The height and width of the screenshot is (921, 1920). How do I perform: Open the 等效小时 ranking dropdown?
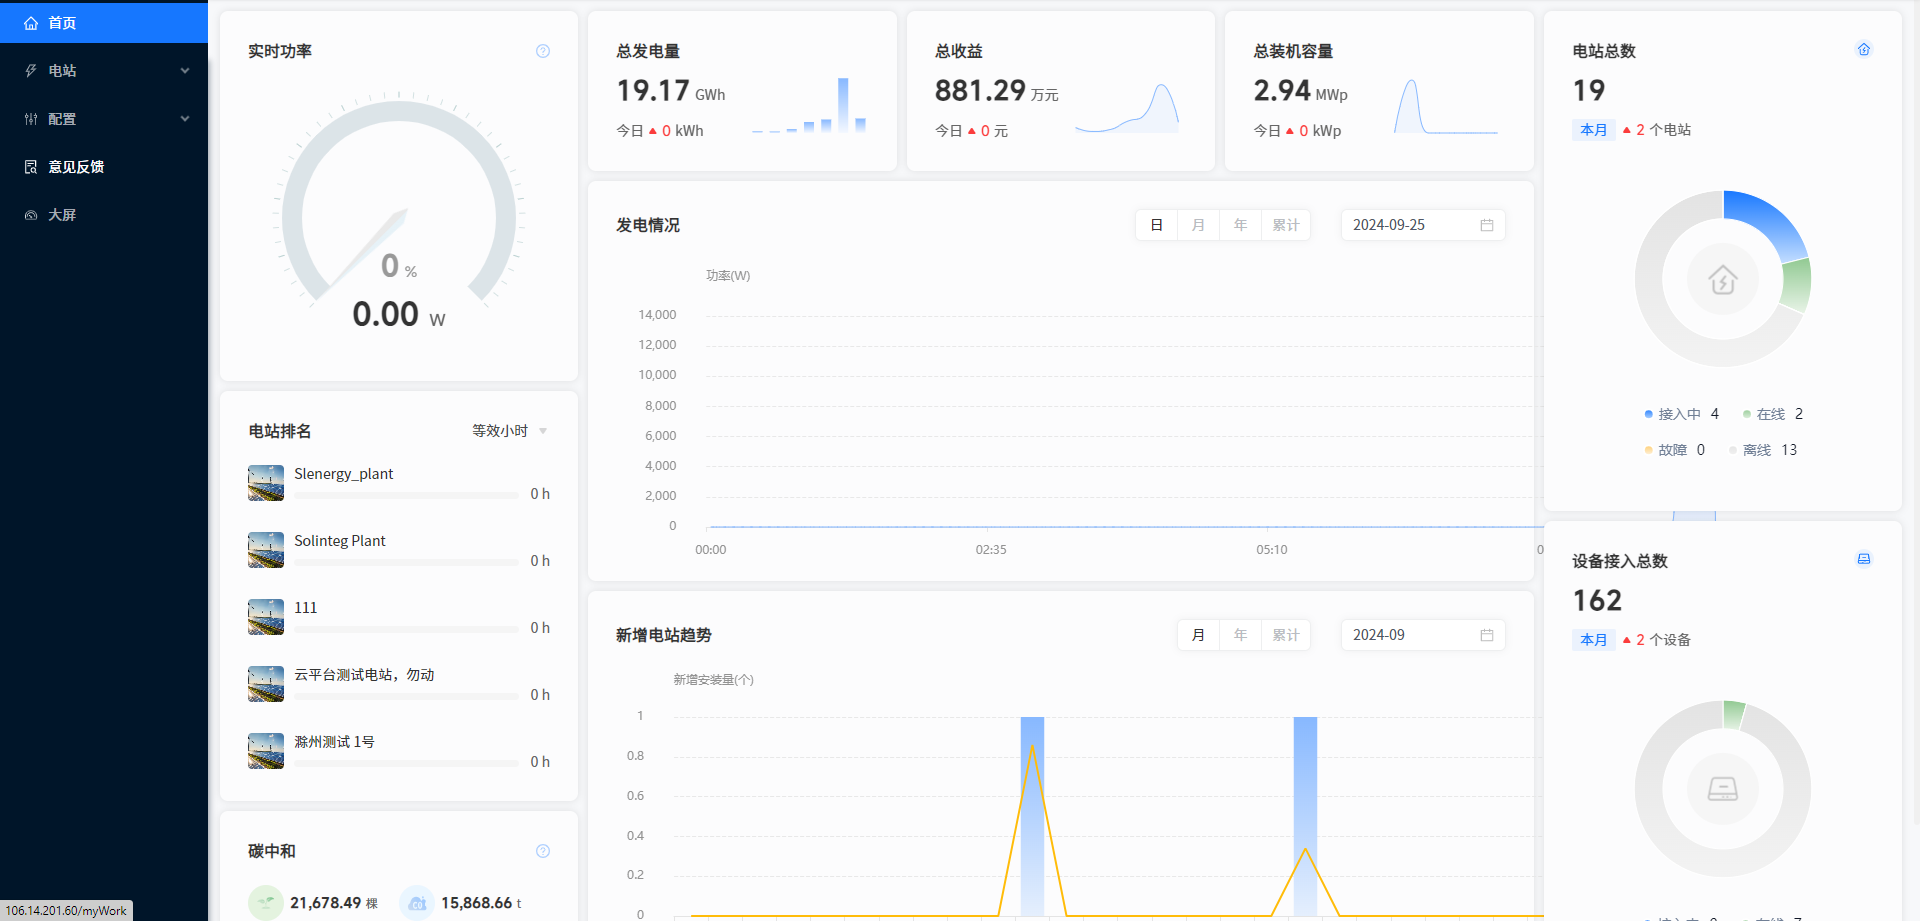click(510, 431)
